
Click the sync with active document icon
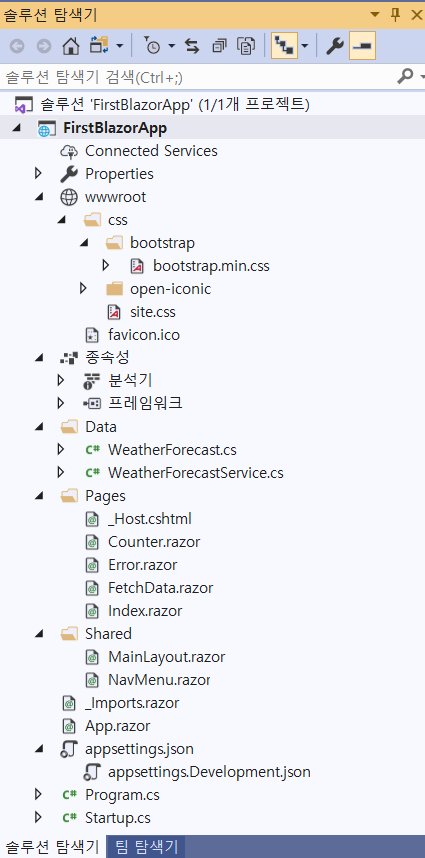point(192,47)
